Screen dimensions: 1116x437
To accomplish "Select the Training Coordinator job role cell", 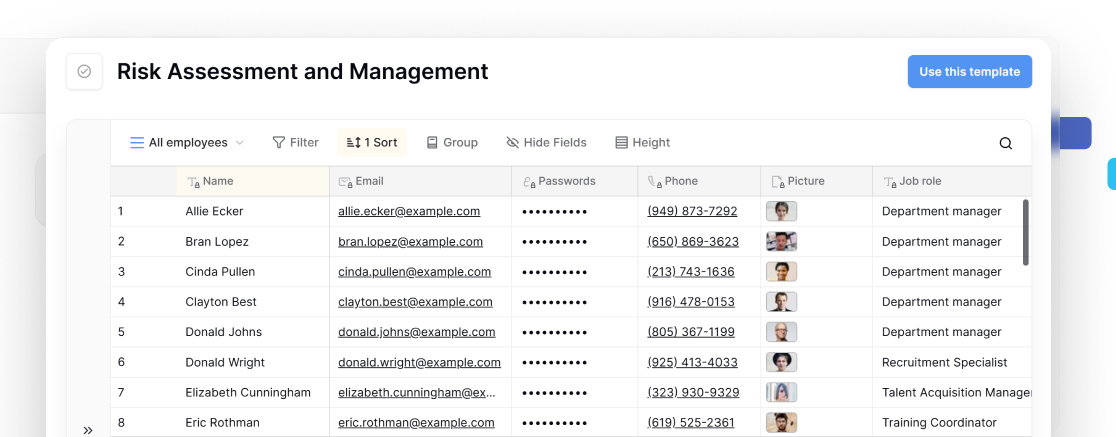I will (x=952, y=423).
